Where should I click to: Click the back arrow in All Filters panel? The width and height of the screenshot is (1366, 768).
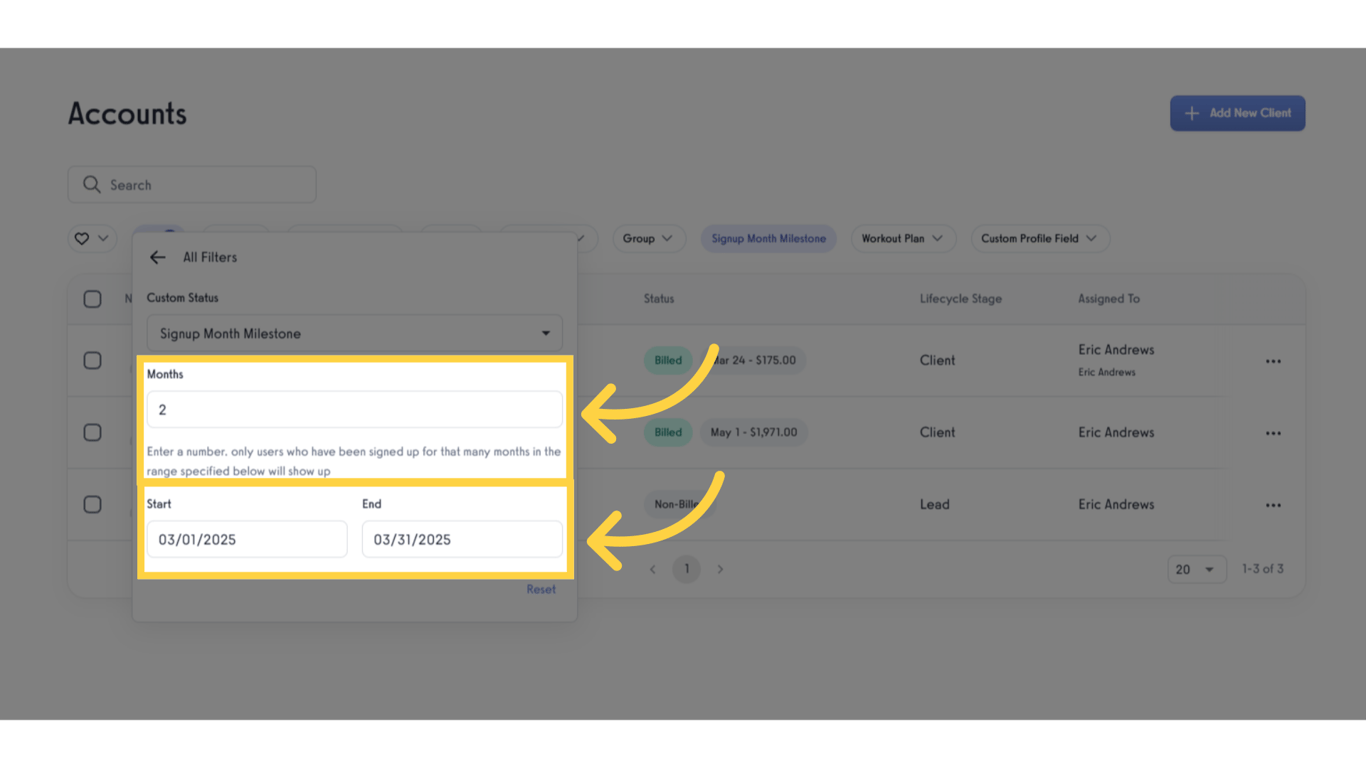[157, 257]
